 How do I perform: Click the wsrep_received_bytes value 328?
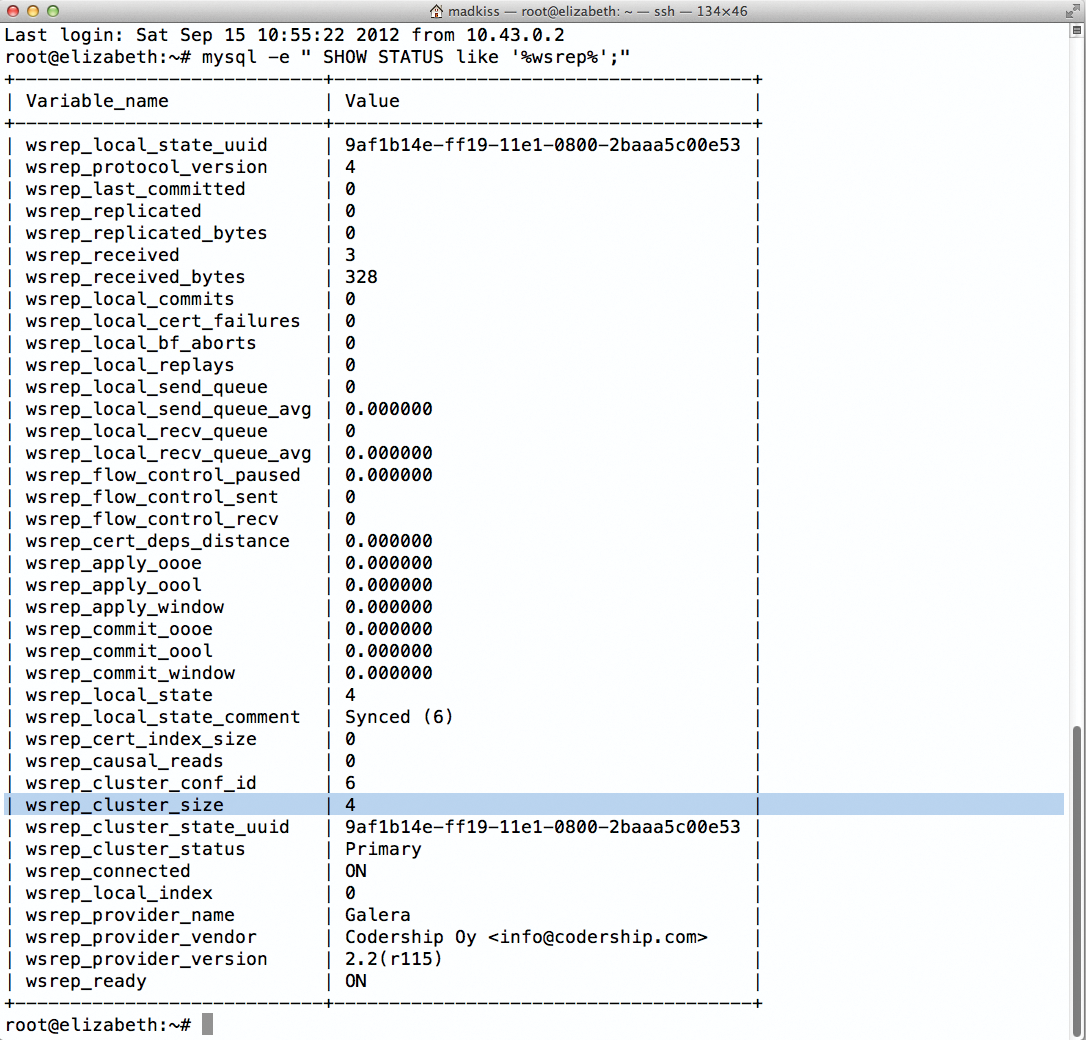pyautogui.click(x=361, y=277)
